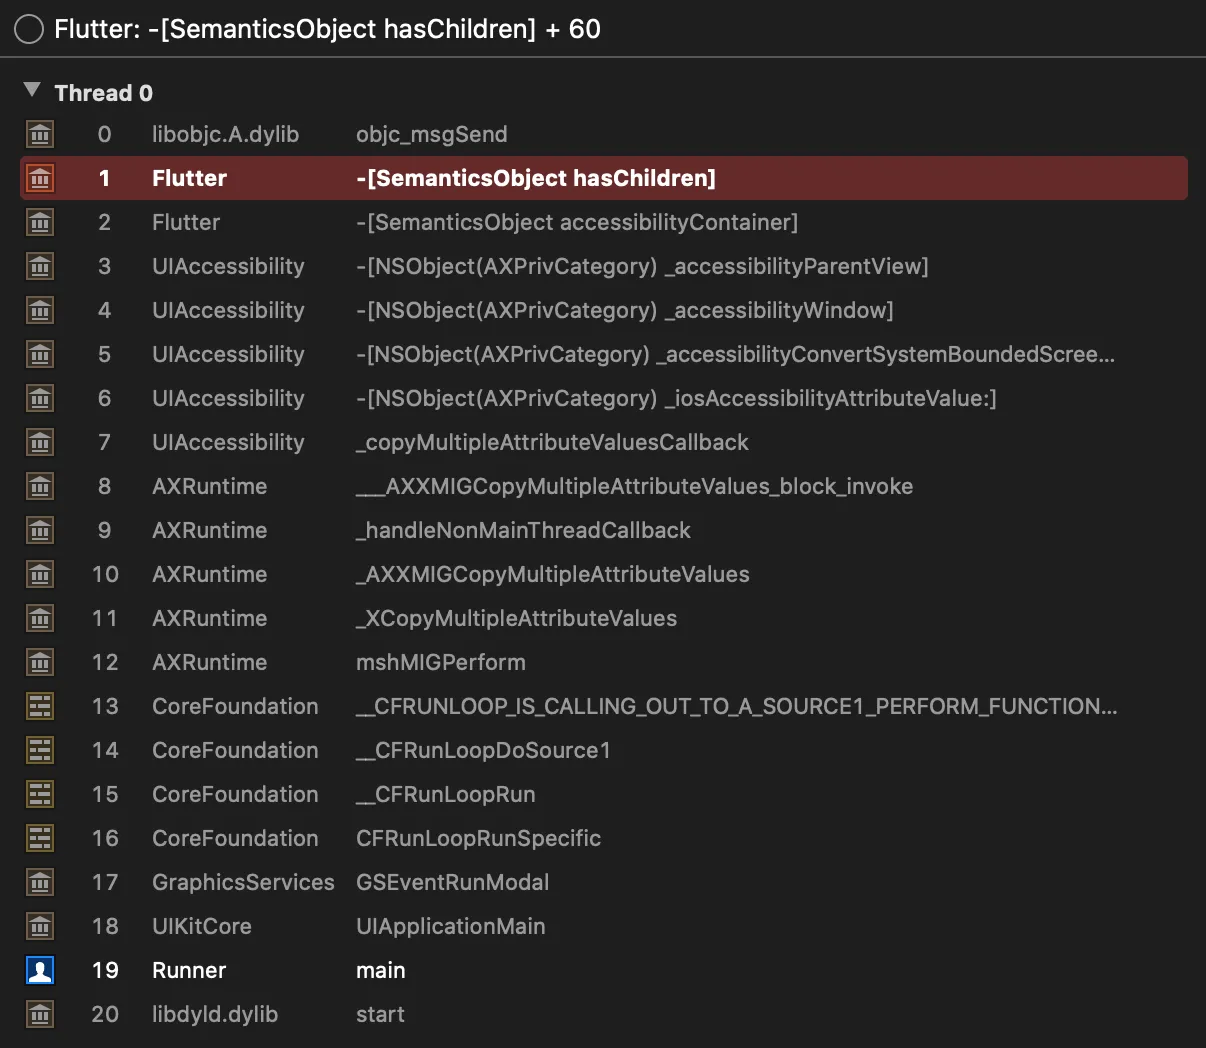Select the start function name

click(380, 1015)
